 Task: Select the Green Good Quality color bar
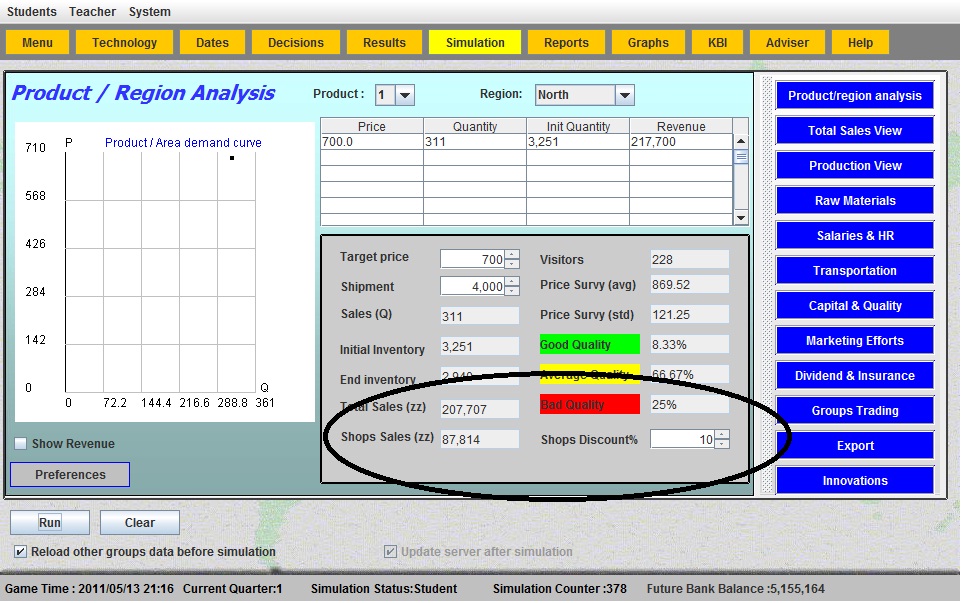click(x=589, y=345)
